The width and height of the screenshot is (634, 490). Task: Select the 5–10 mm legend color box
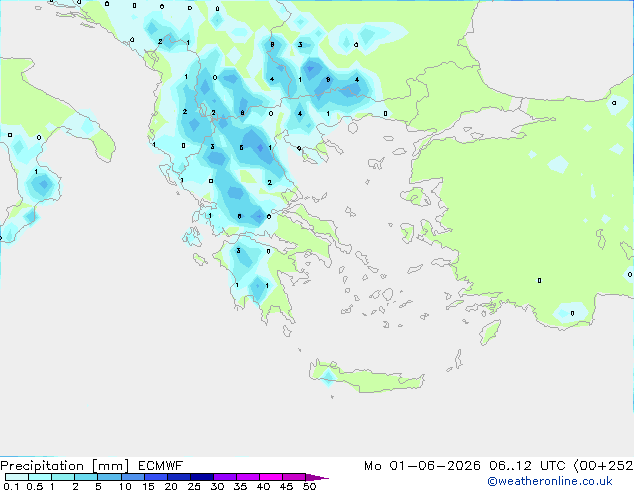[110, 477]
